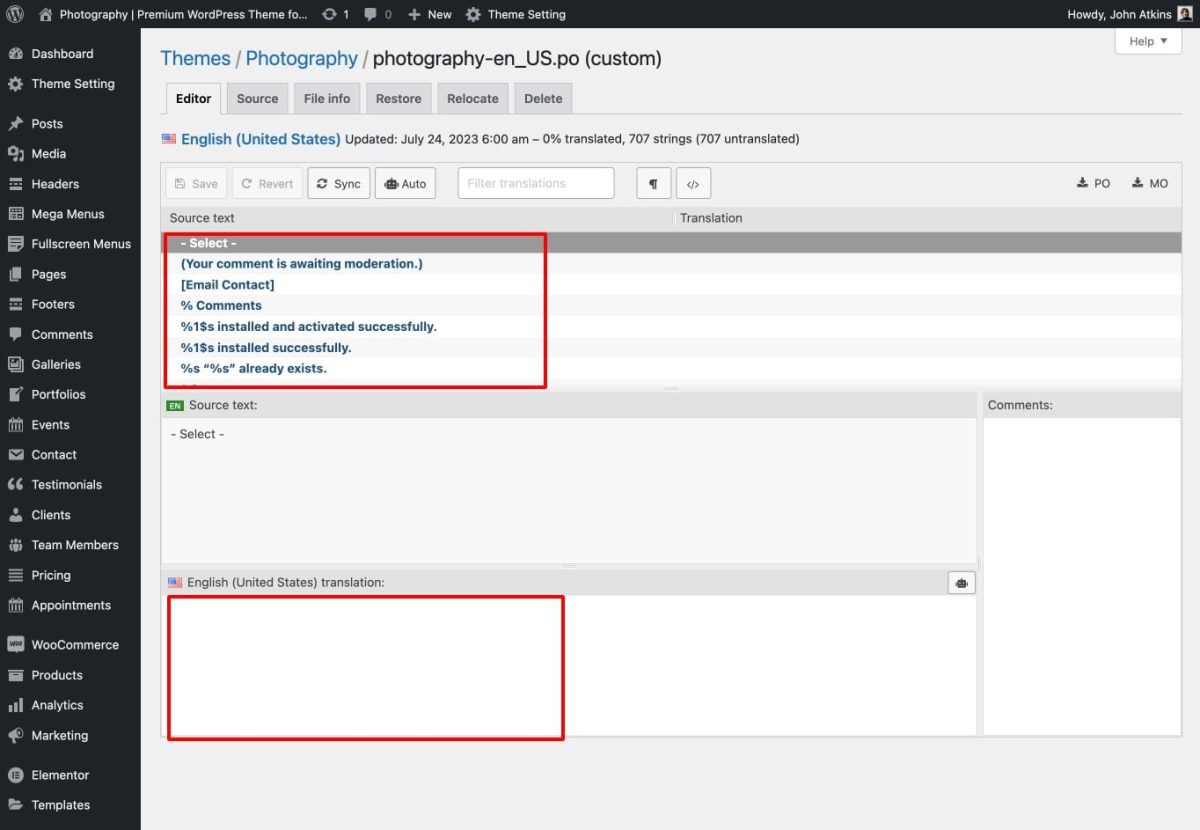Toggle the robot icon on the translation panel
Screen dimensions: 1200x830
coord(961,582)
